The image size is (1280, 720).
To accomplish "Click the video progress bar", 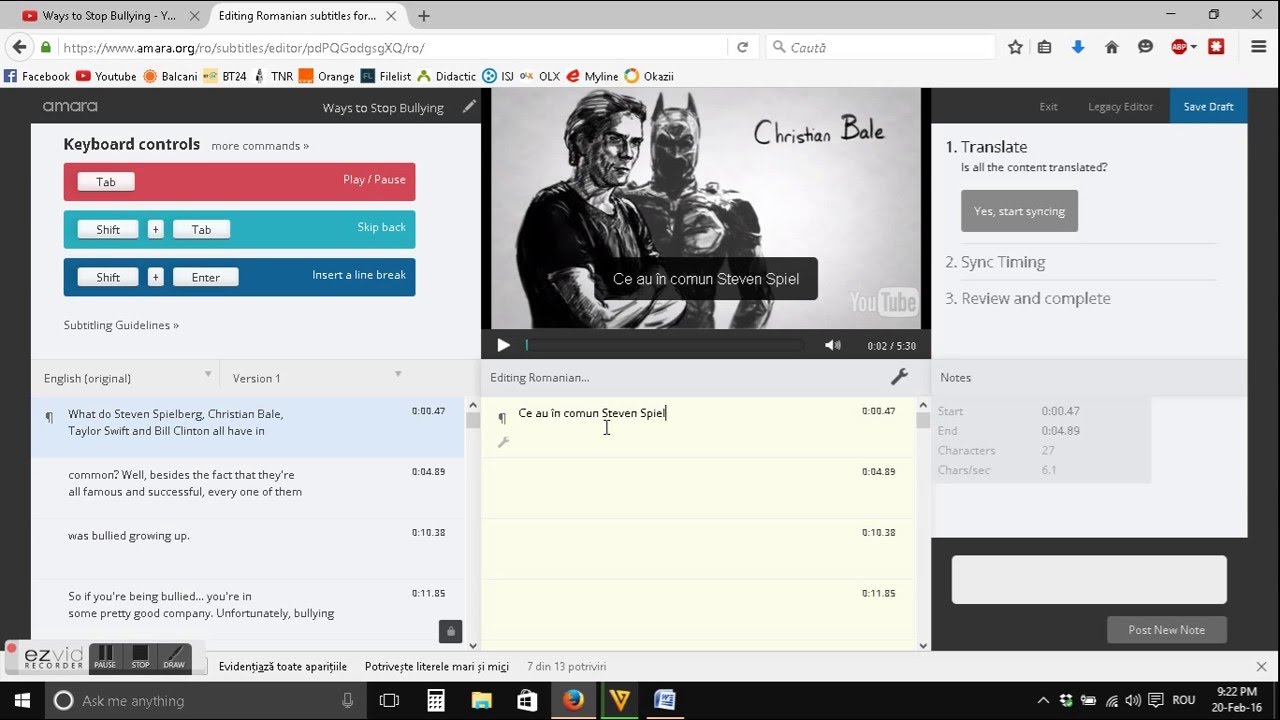I will (x=665, y=345).
